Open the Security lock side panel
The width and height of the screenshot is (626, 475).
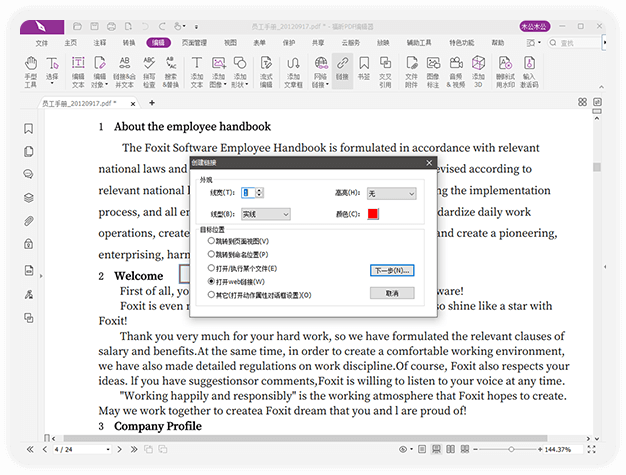[28, 243]
